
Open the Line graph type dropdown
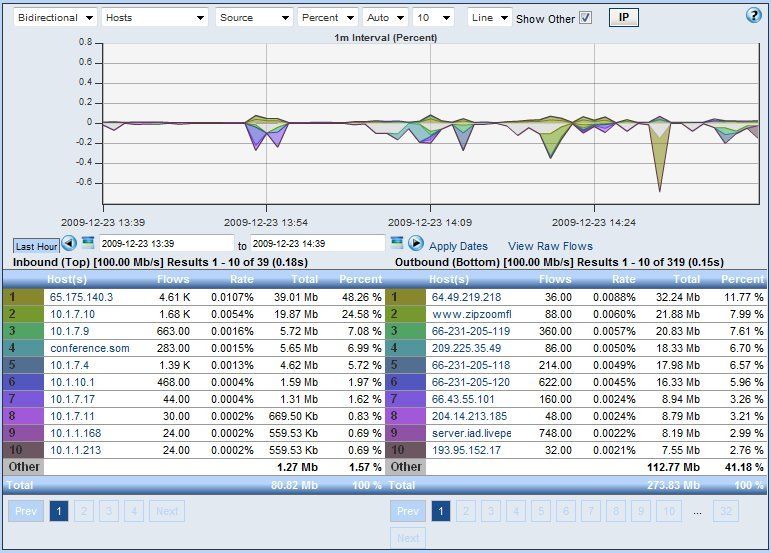[490, 18]
